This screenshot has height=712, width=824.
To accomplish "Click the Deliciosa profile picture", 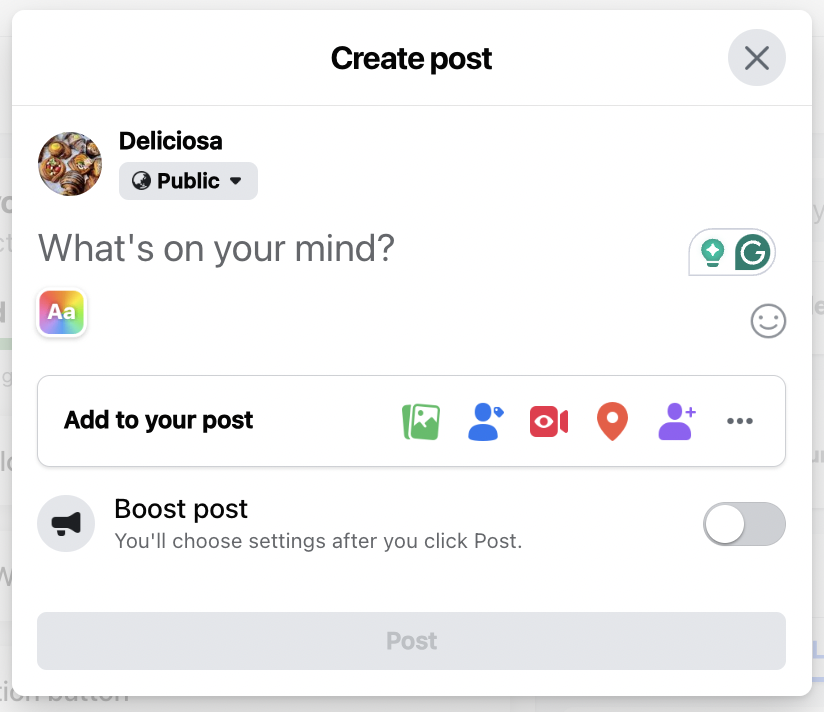I will [70, 163].
